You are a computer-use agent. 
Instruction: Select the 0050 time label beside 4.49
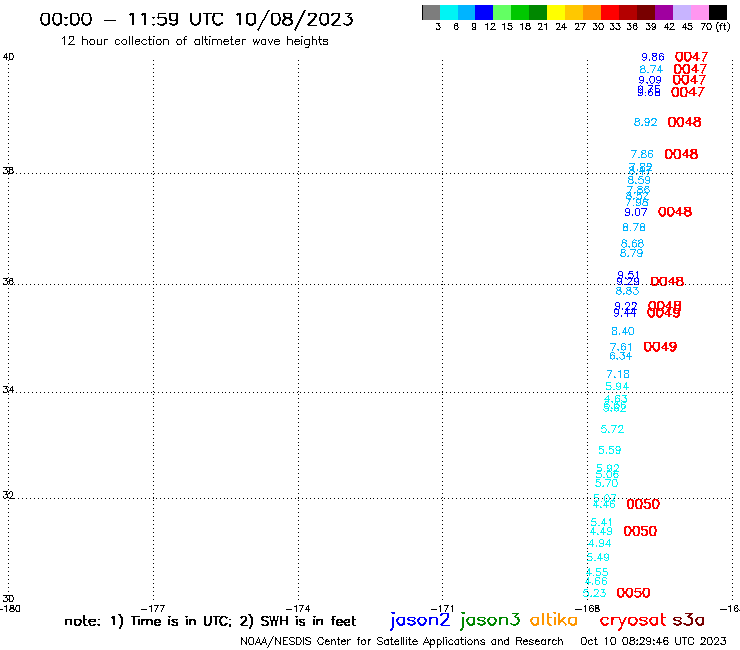pos(640,532)
